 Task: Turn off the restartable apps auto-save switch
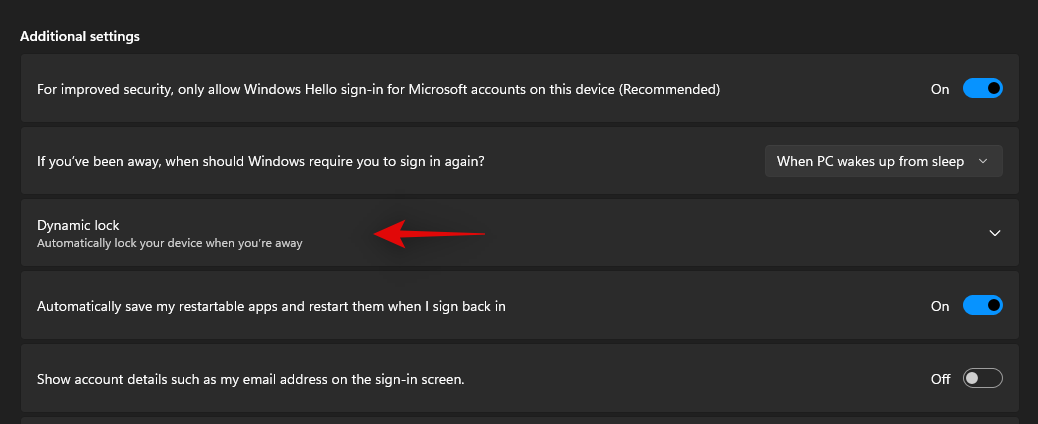click(x=982, y=305)
